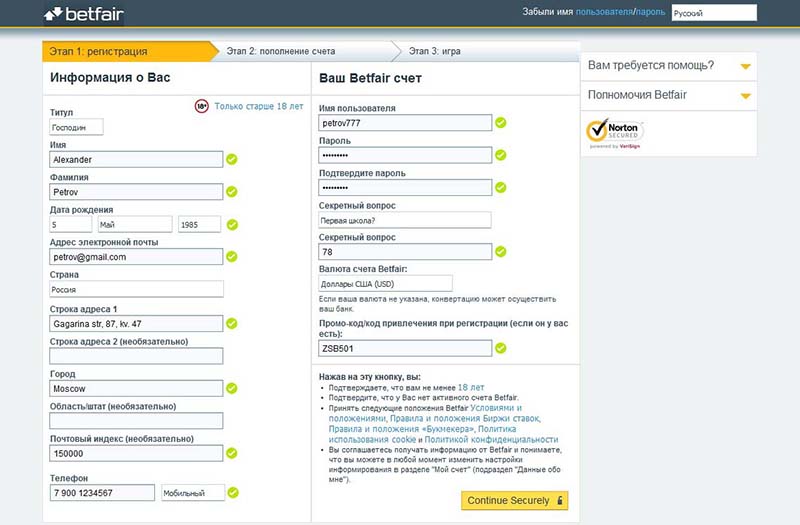Click green checkmark beside secret answer 78
The height and width of the screenshot is (525, 800).
[501, 251]
